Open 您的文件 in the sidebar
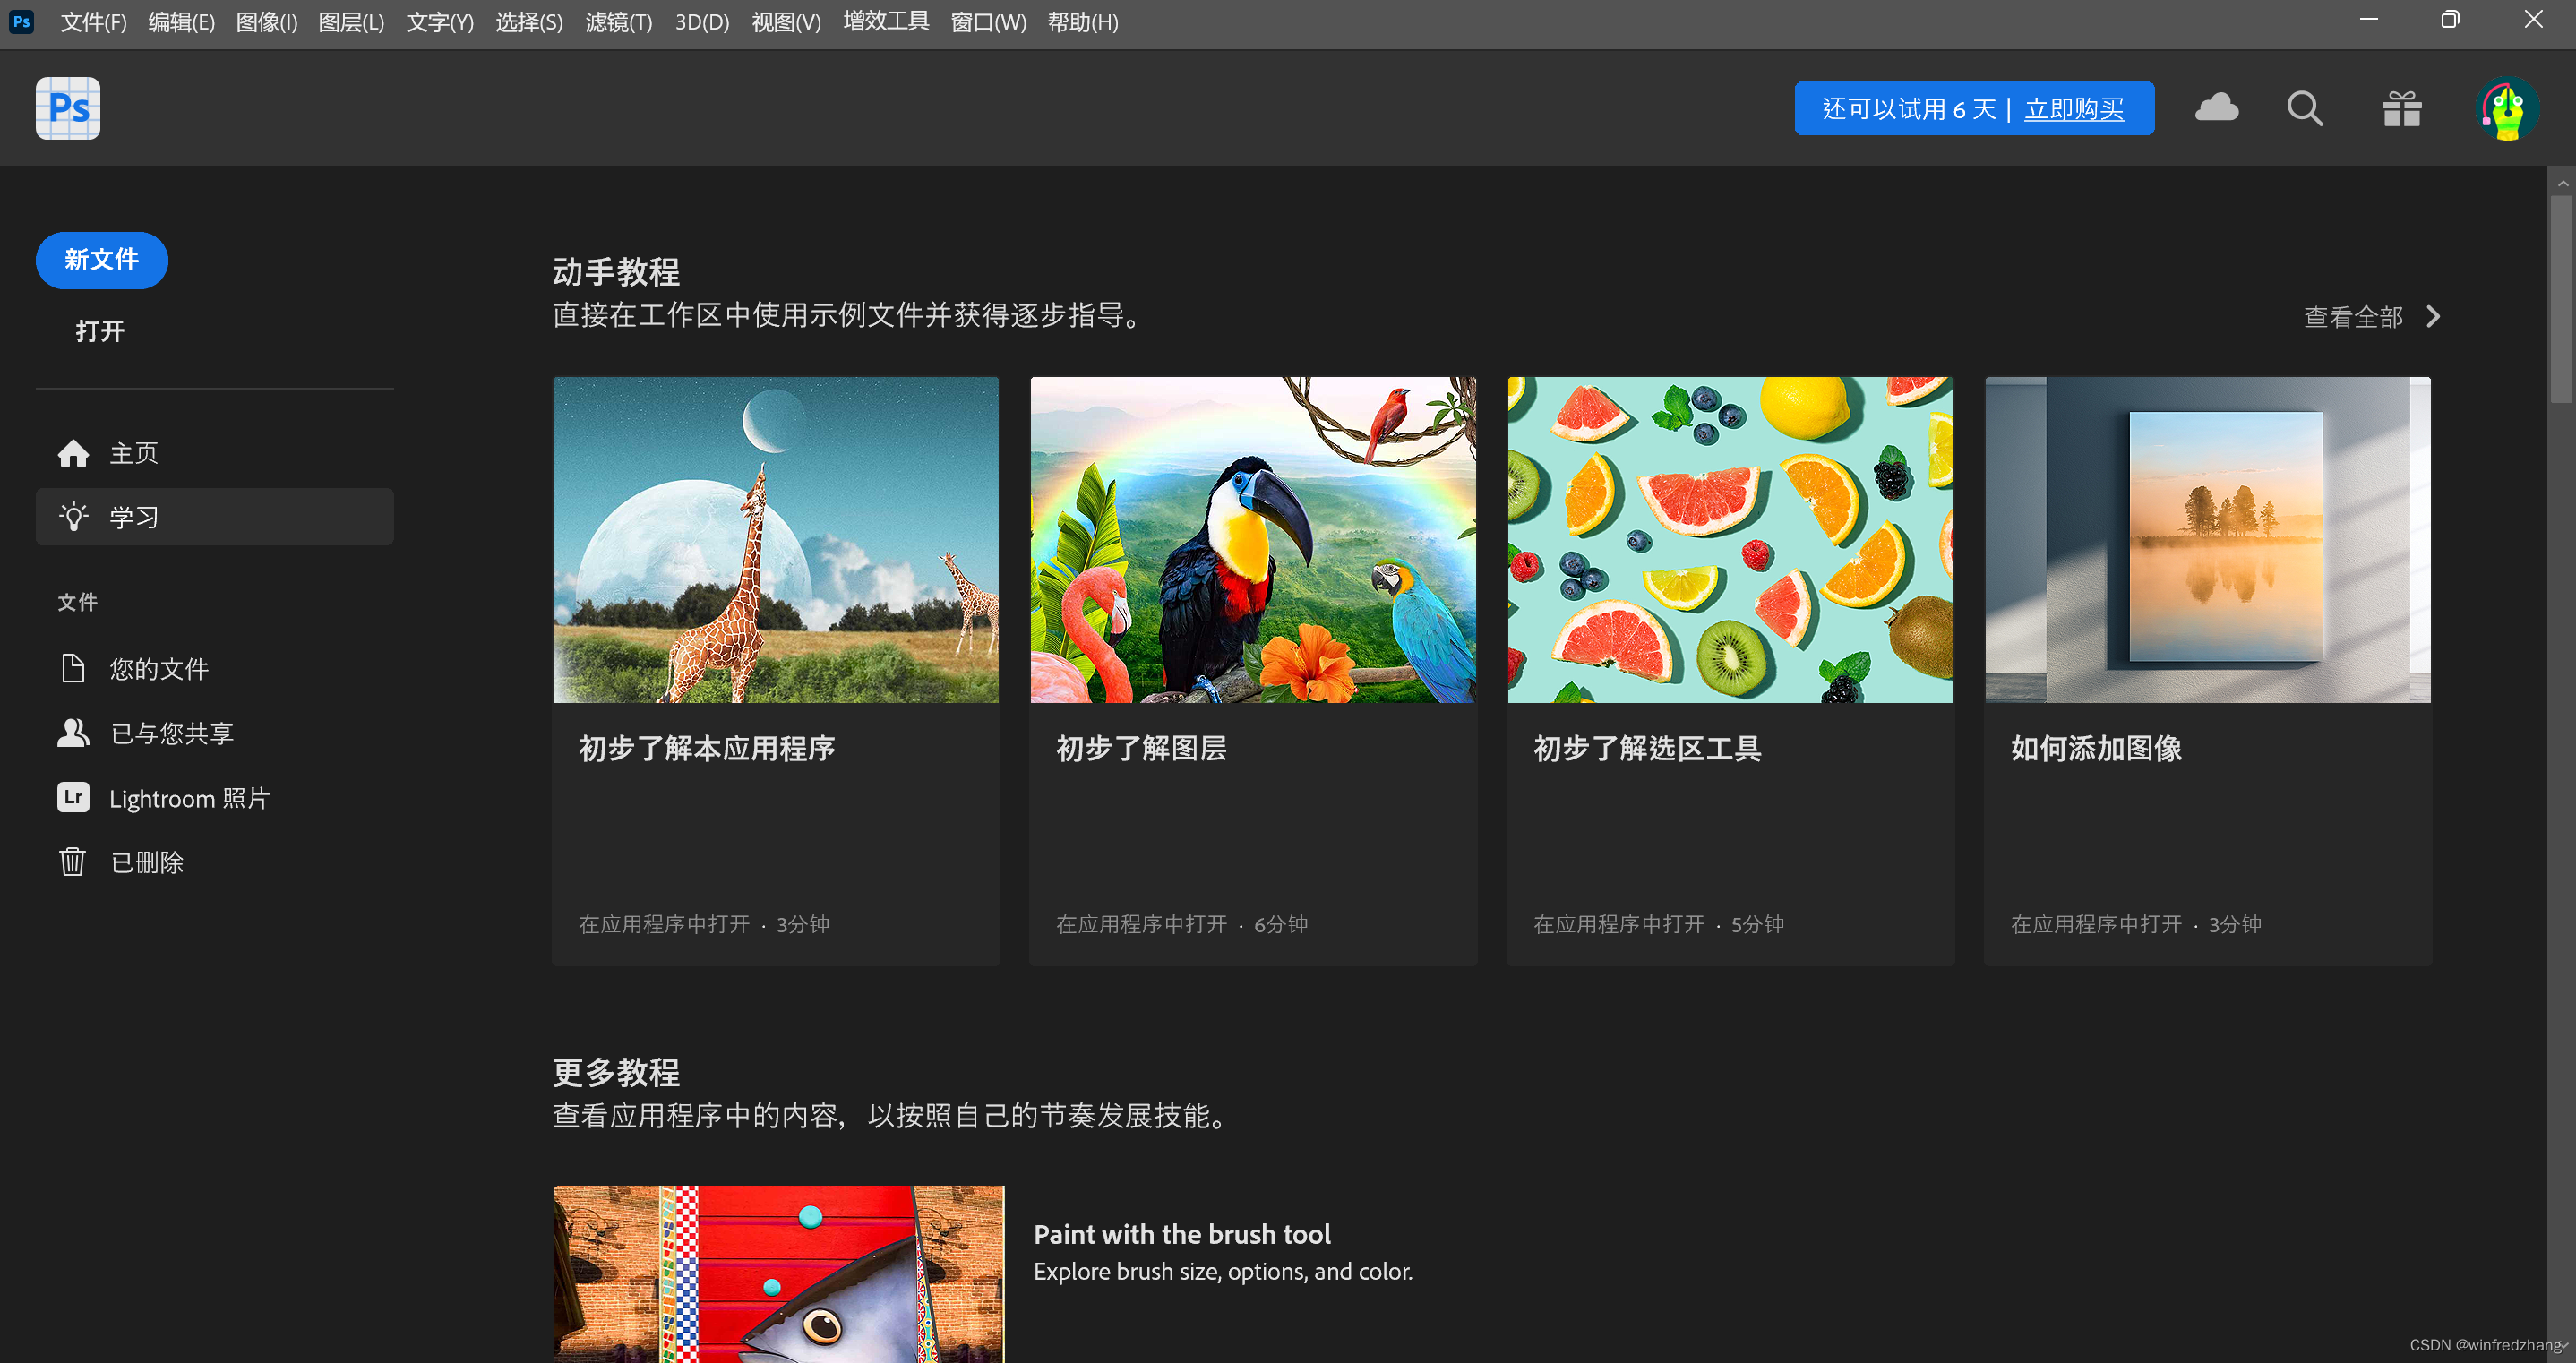This screenshot has height=1363, width=2576. tap(215, 668)
